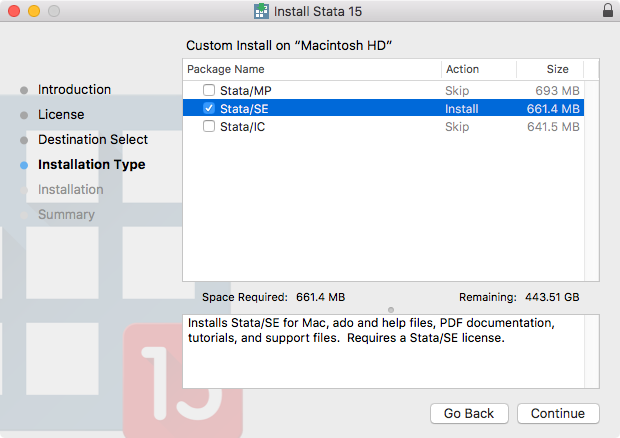Image resolution: width=620 pixels, height=438 pixels.
Task: Click the split handle dot above description
Action: tap(391, 310)
